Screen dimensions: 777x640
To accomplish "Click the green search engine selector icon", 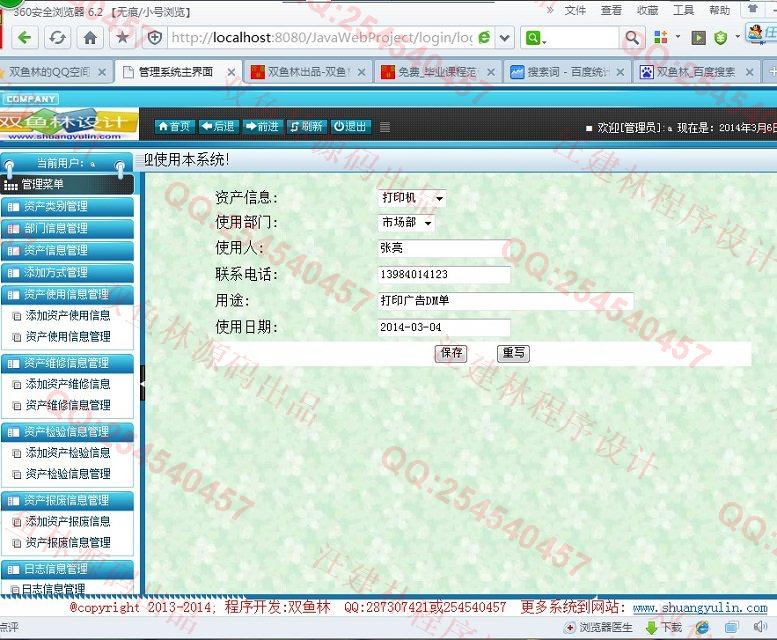I will pyautogui.click(x=534, y=38).
